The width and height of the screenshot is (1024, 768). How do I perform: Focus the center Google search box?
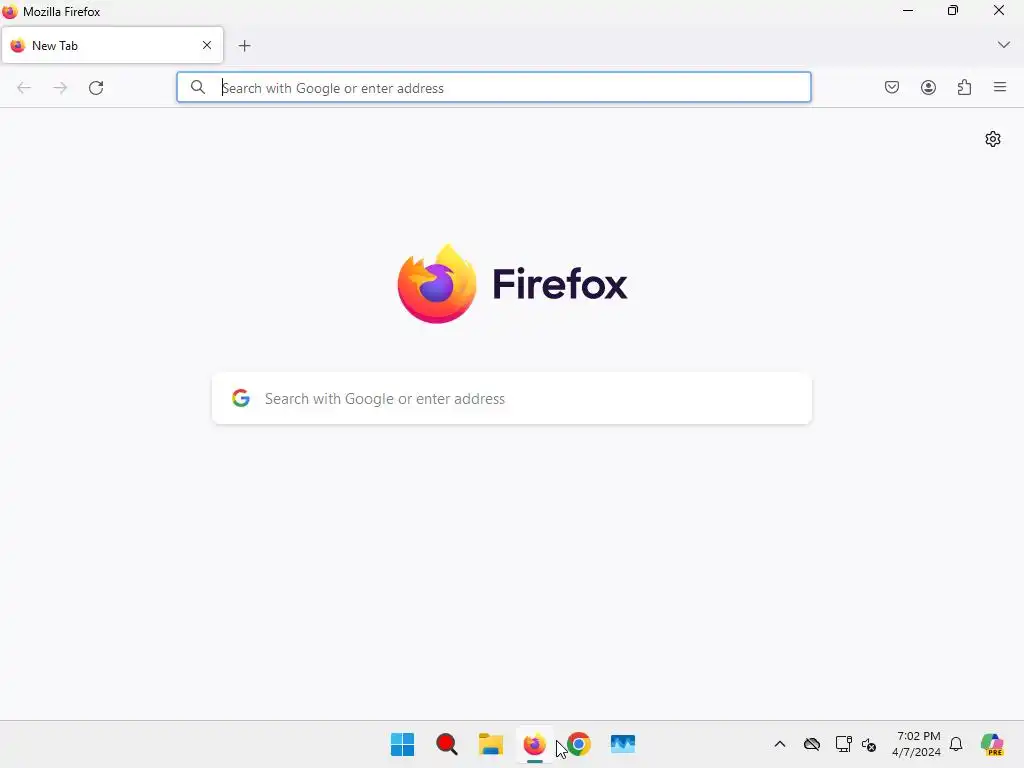[x=512, y=398]
